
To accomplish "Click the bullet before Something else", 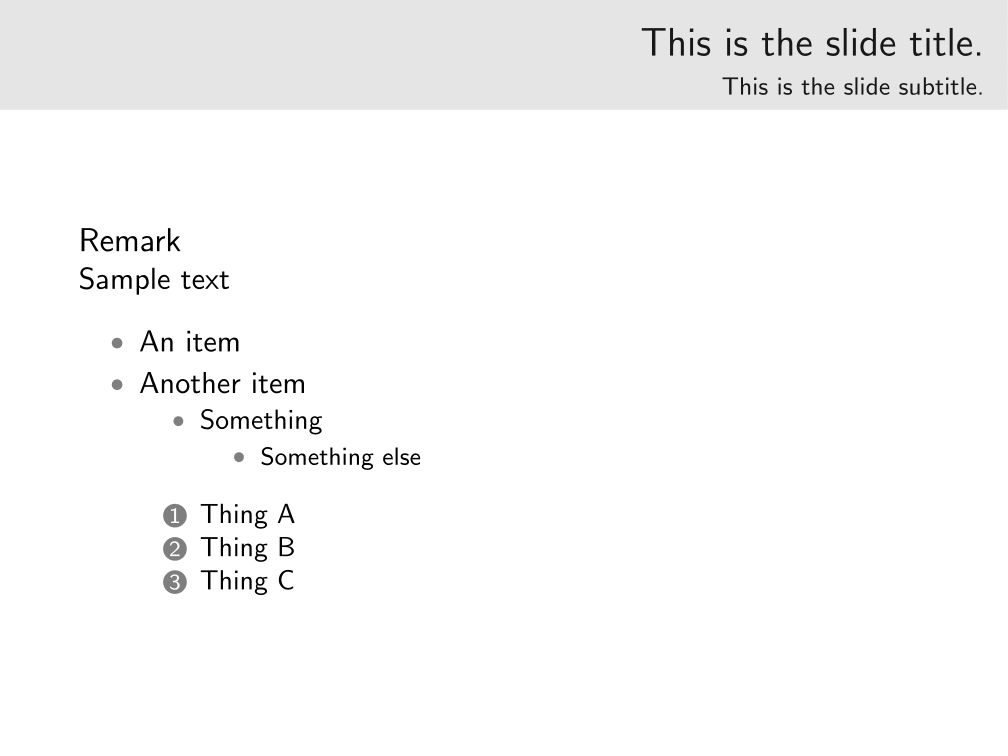I will [239, 458].
